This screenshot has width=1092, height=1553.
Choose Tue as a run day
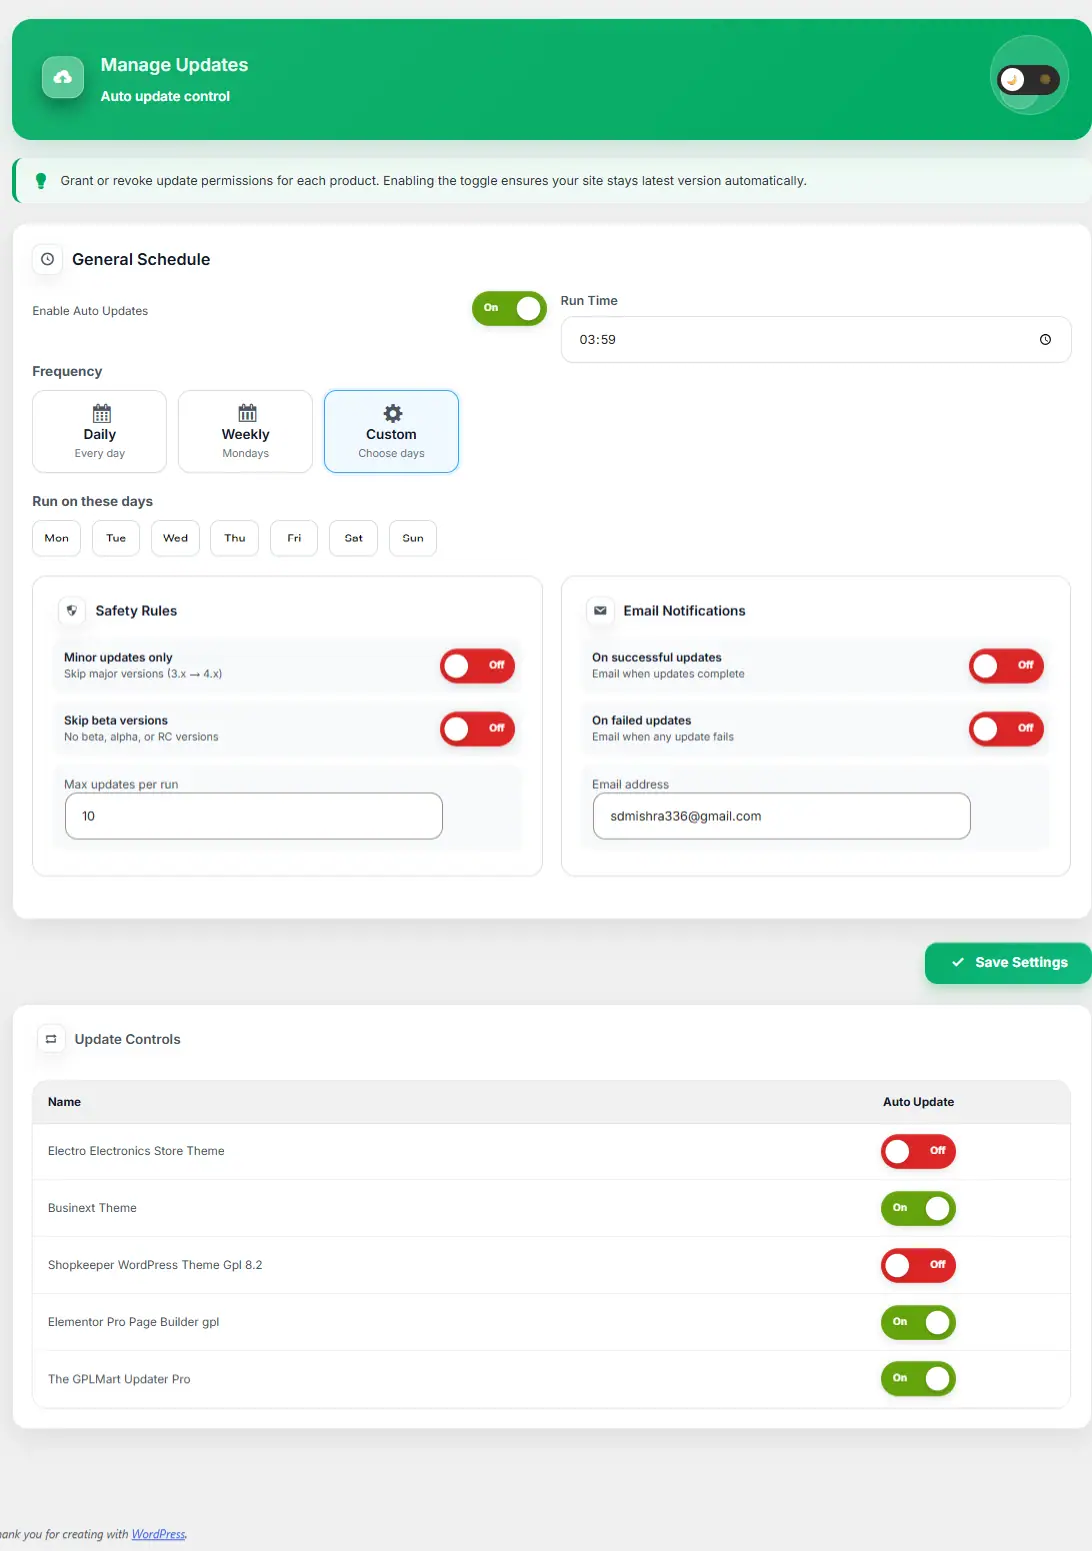(x=116, y=538)
